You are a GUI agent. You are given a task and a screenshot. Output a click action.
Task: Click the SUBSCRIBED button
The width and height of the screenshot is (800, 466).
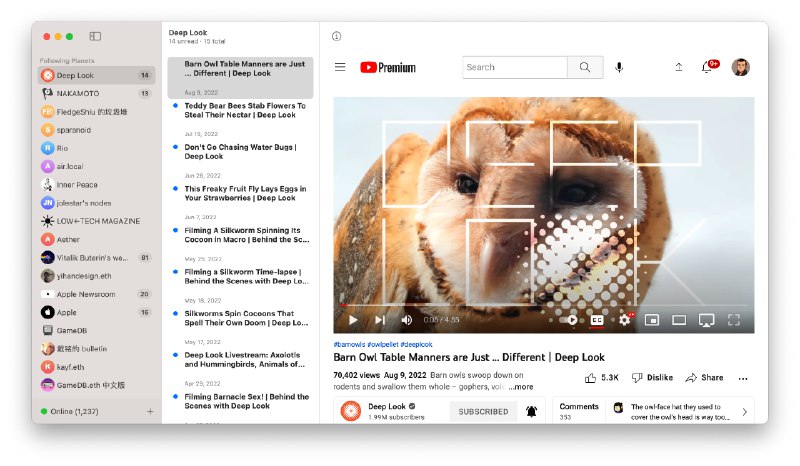(x=481, y=411)
